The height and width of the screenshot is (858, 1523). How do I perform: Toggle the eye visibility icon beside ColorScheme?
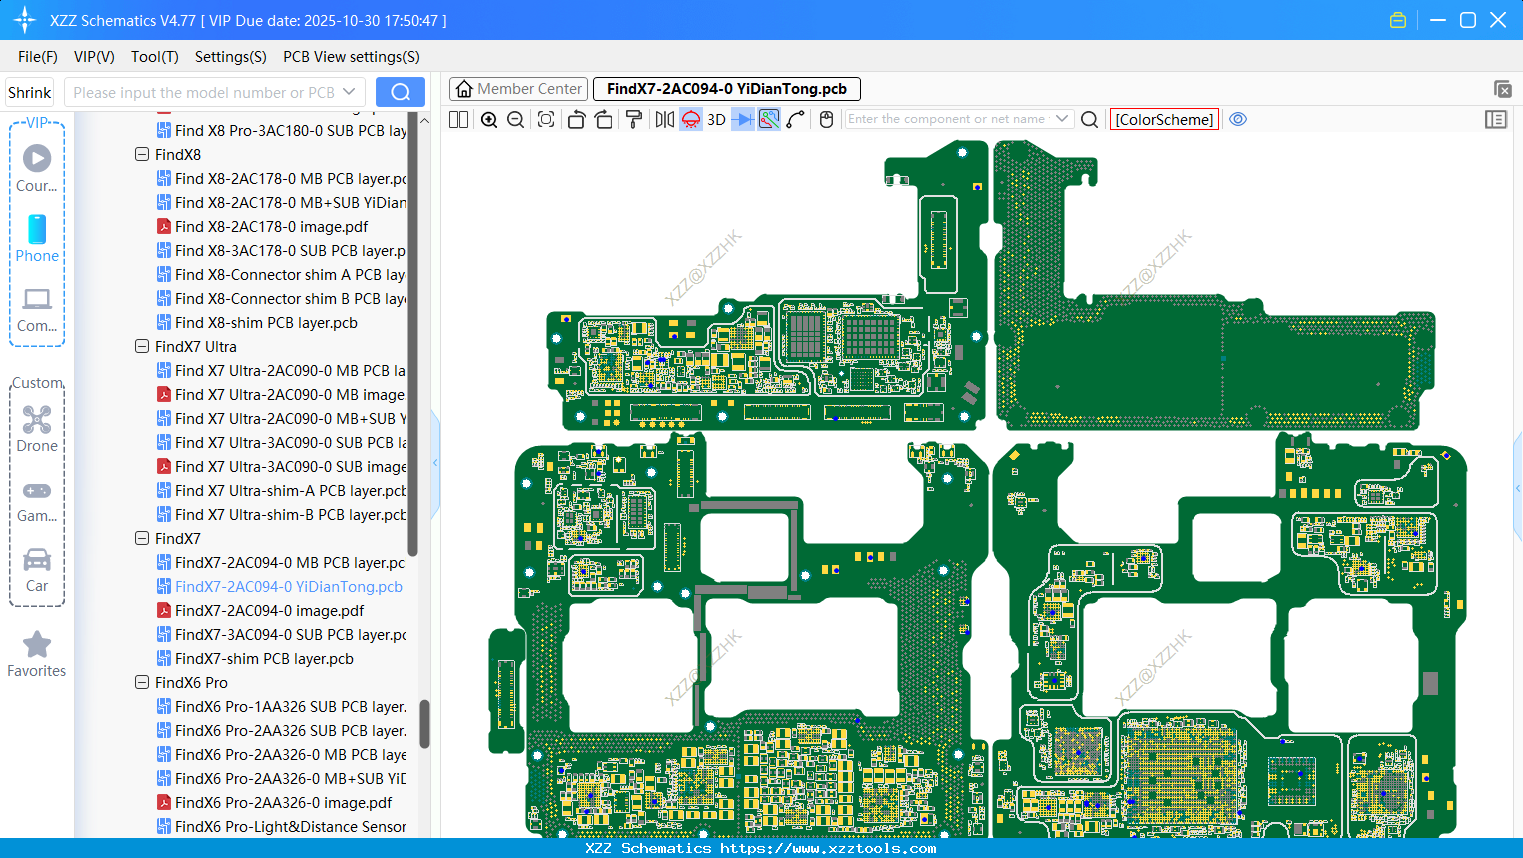click(1238, 119)
